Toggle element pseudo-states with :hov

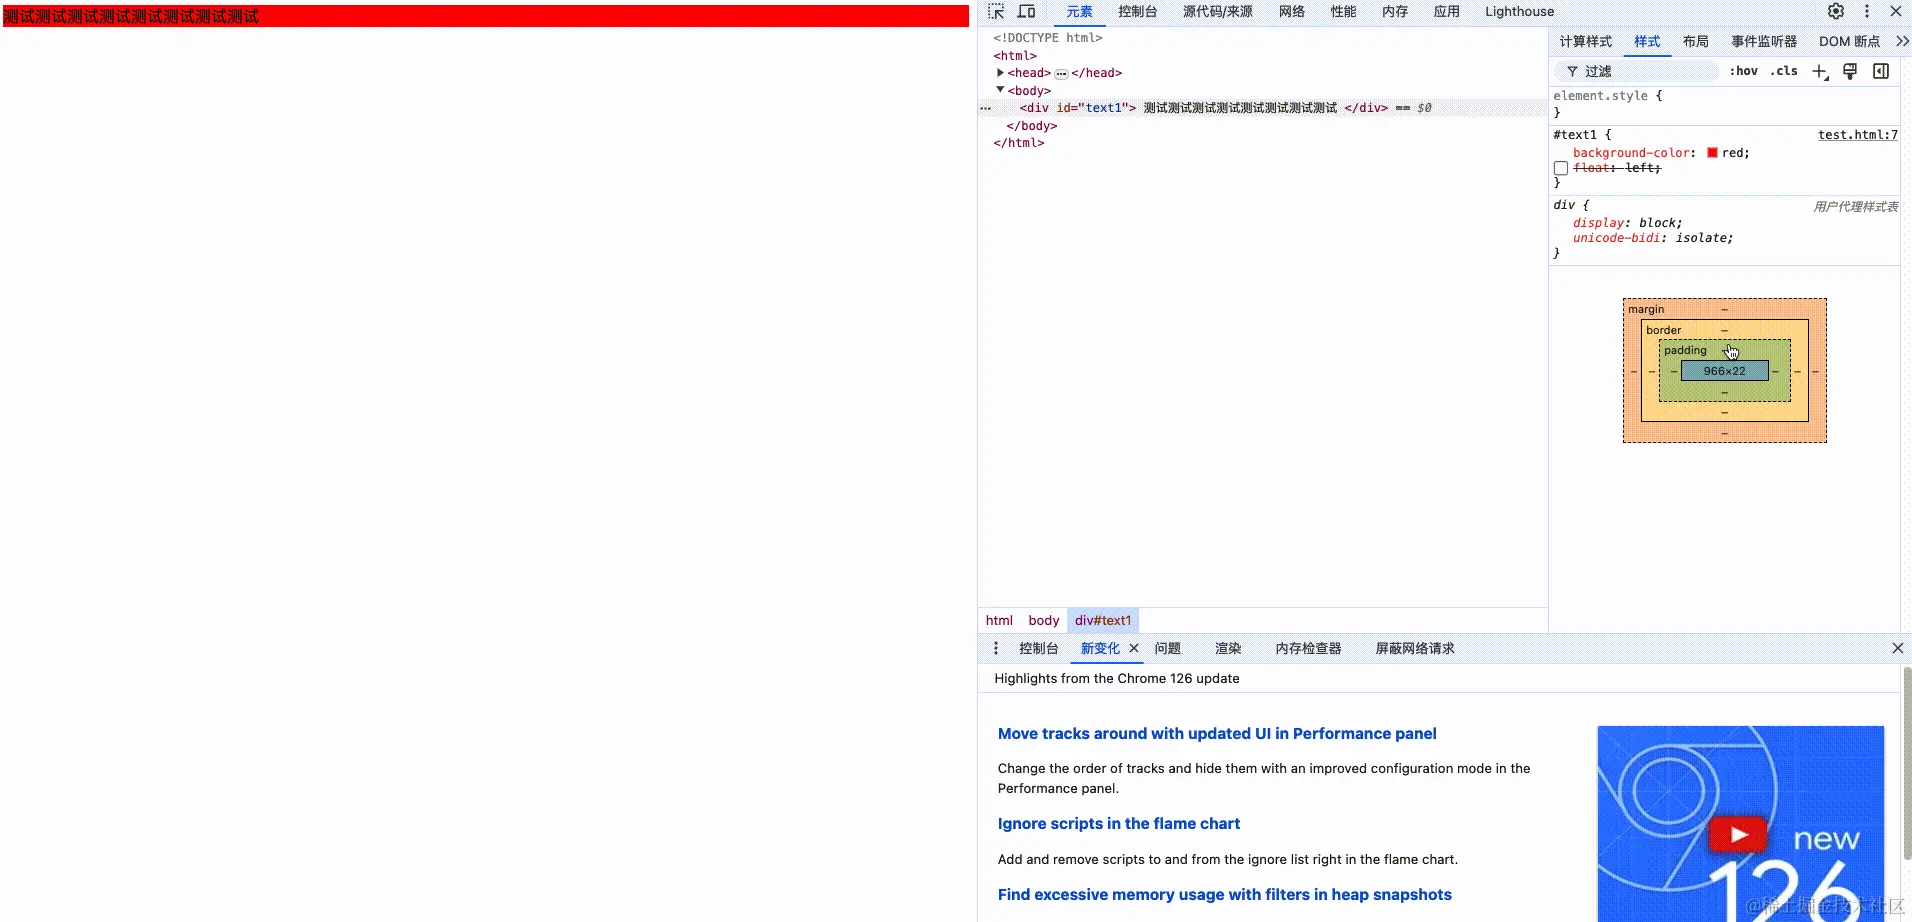pos(1744,71)
